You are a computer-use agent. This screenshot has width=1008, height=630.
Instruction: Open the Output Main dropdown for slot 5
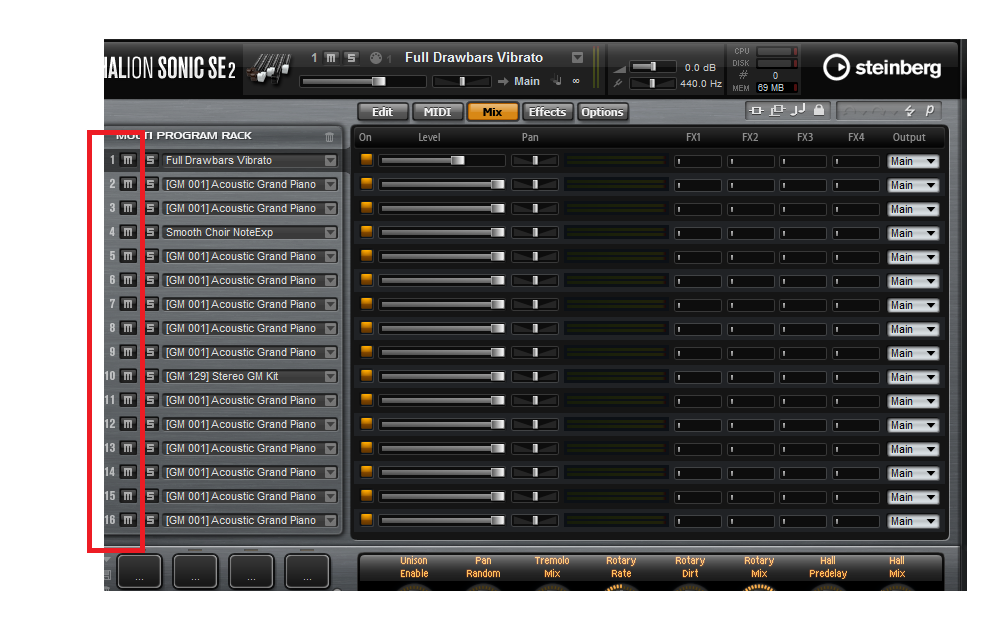click(x=913, y=257)
